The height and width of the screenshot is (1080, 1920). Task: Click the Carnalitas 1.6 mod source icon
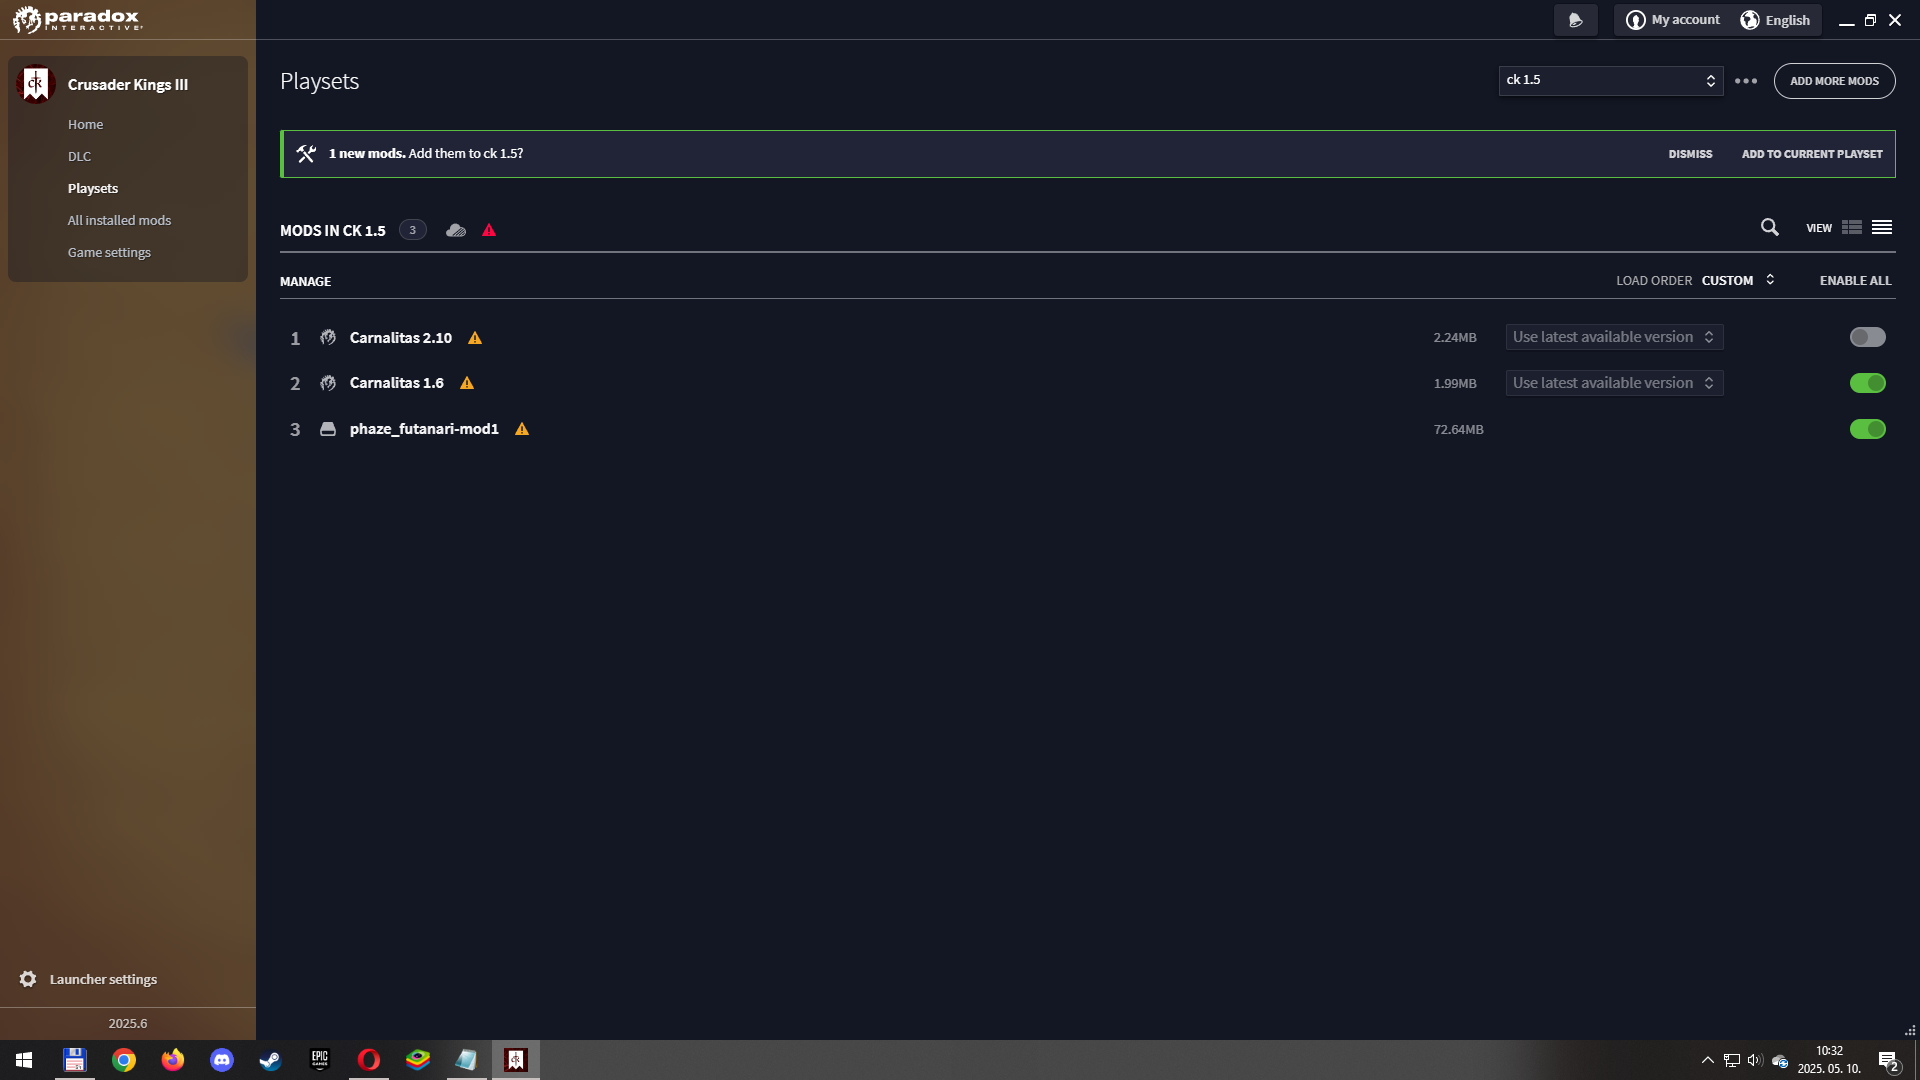[328, 383]
